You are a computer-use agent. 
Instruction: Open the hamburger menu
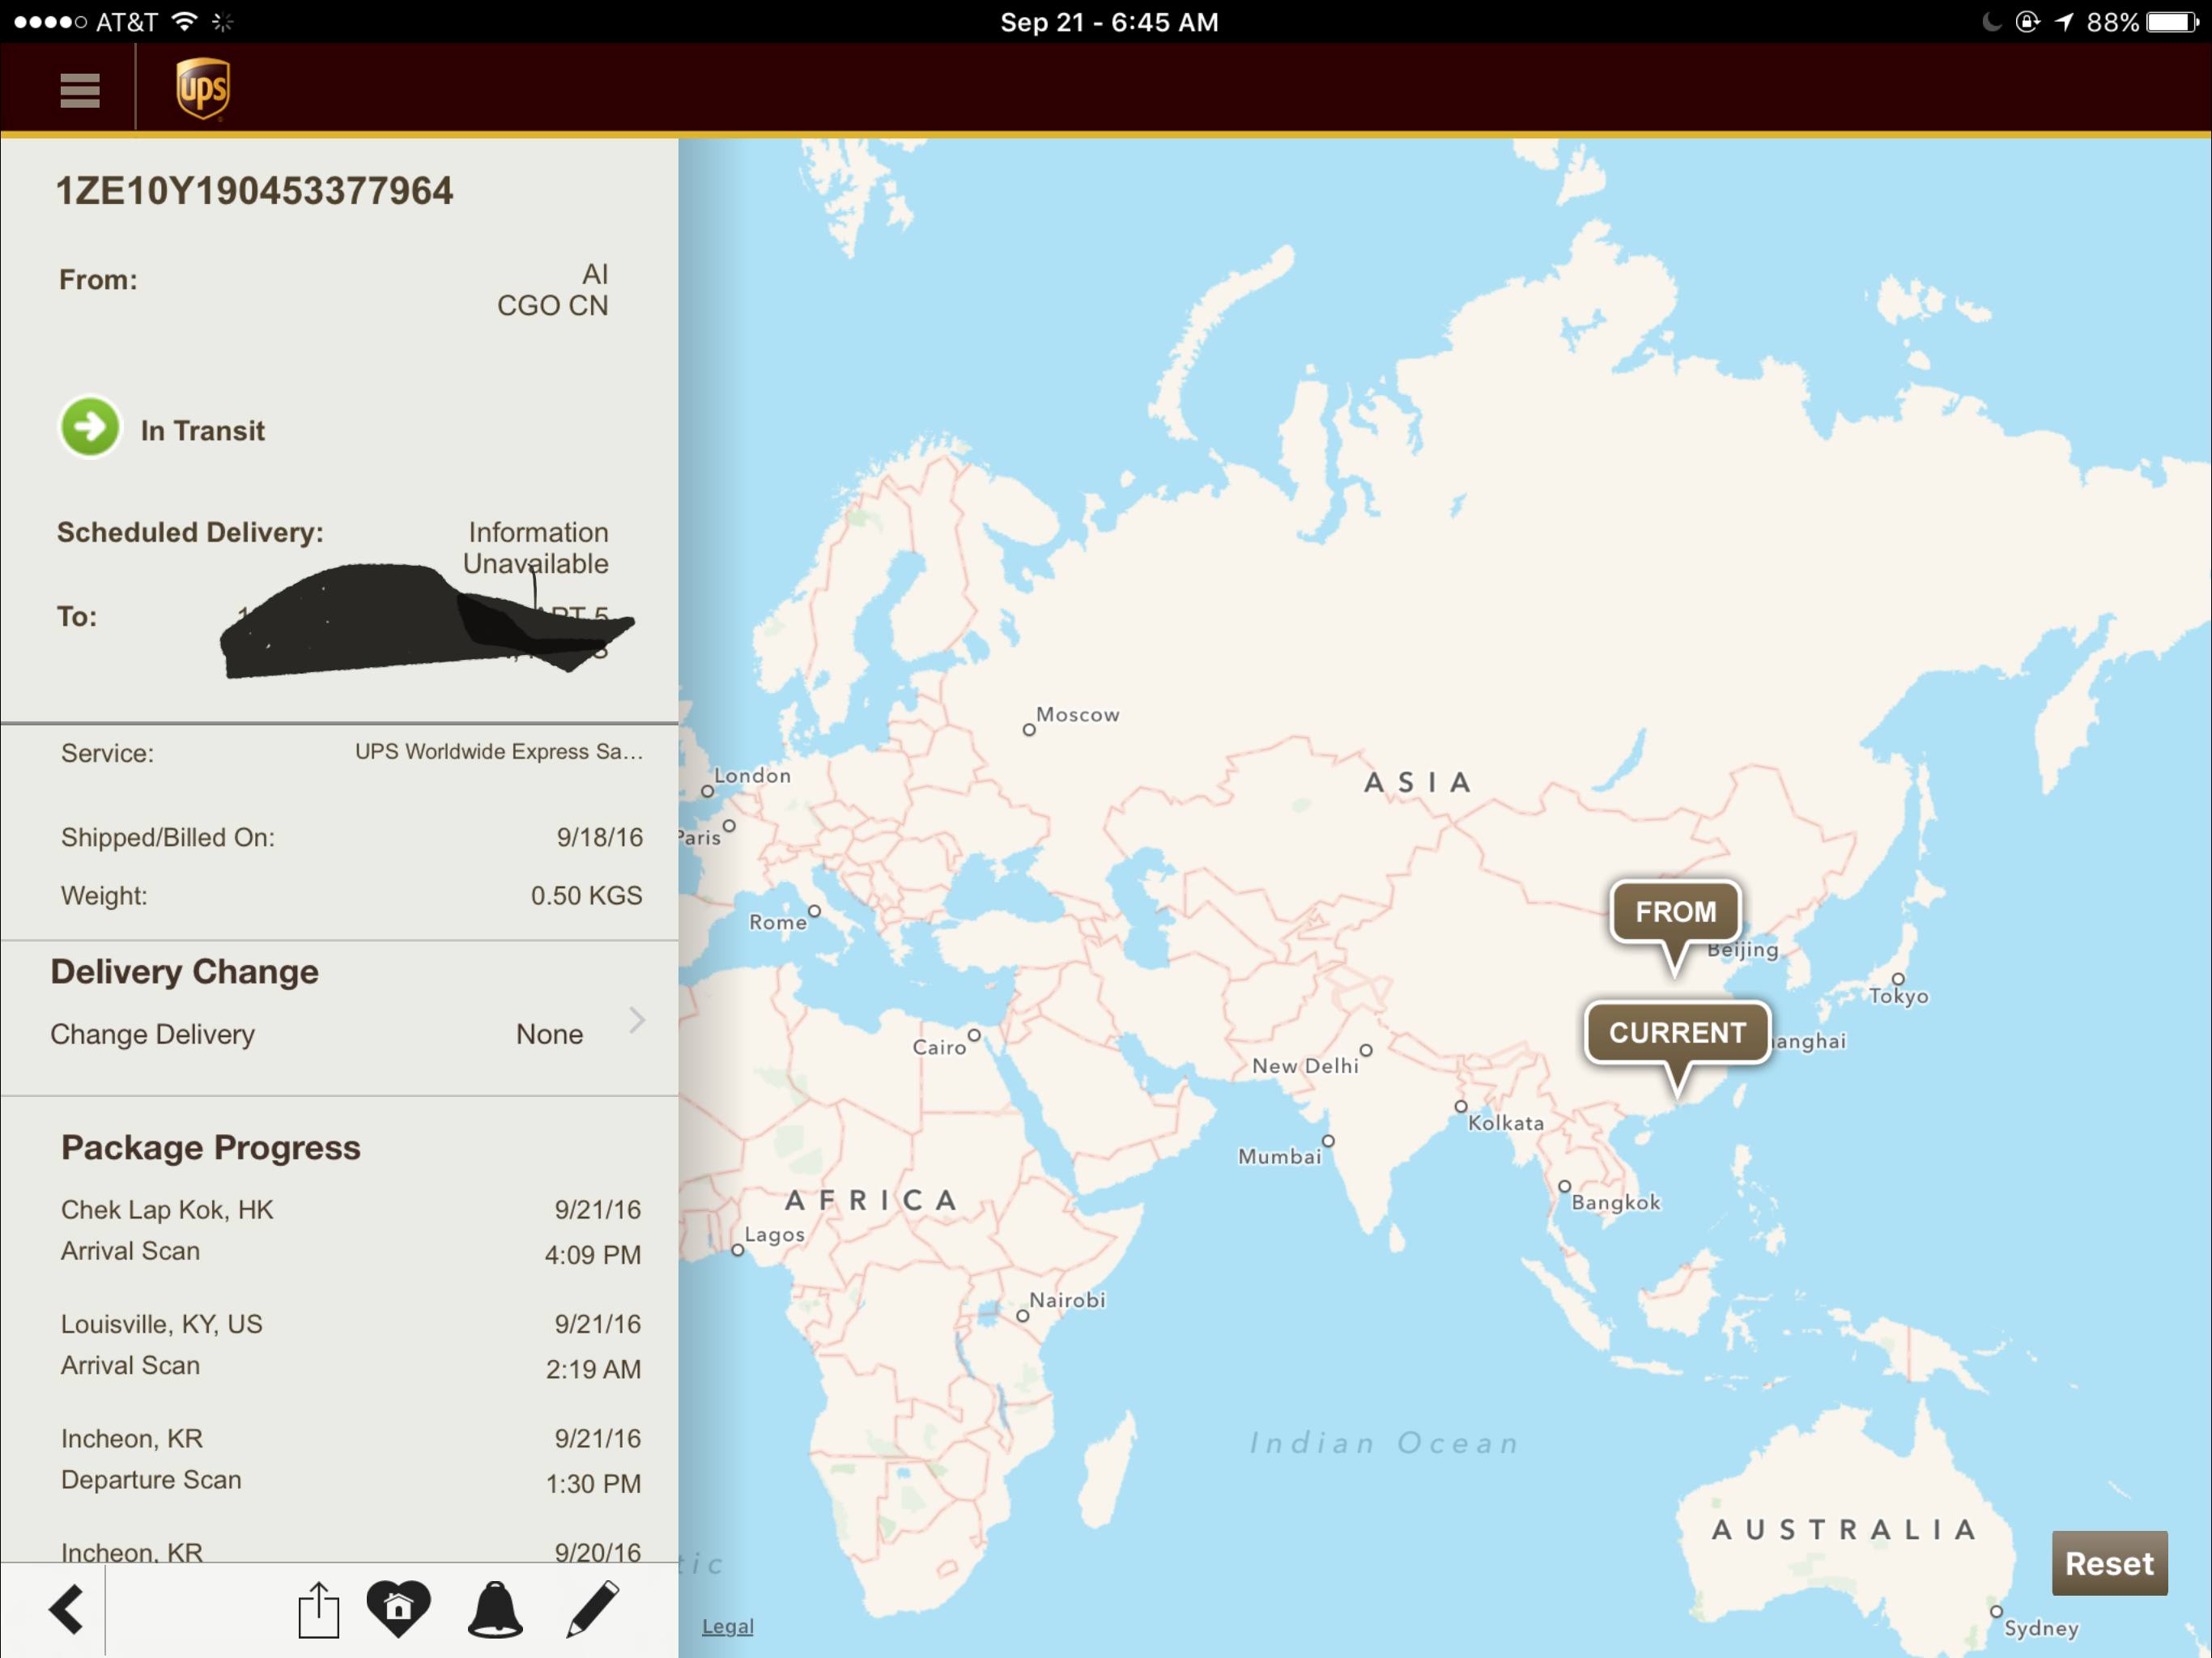click(79, 90)
